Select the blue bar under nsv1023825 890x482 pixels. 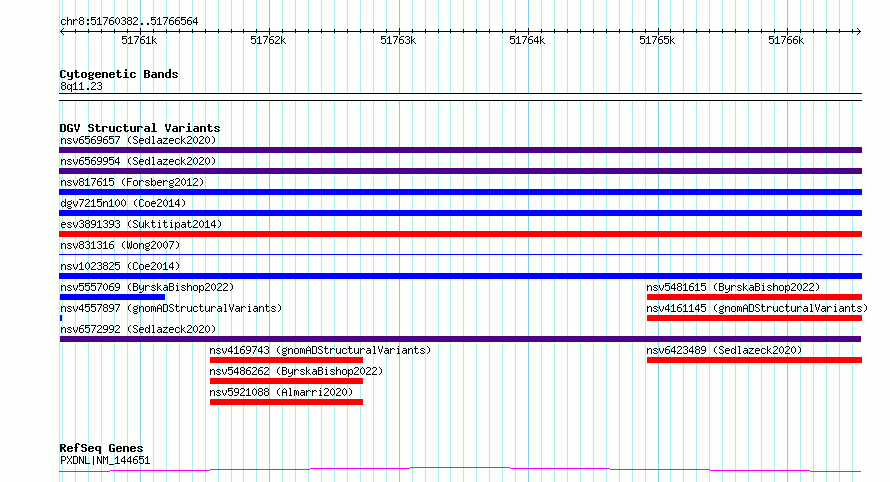pos(460,276)
